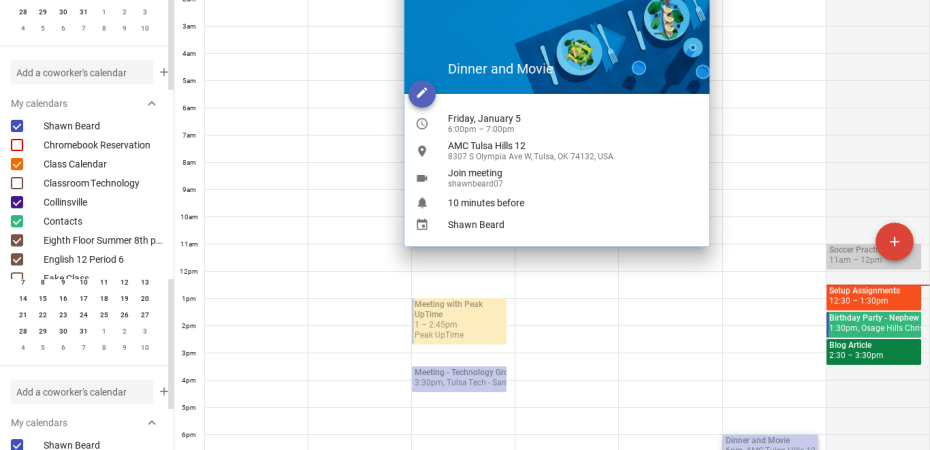
Task: Click the bell icon for 10 minutes before
Action: click(422, 203)
